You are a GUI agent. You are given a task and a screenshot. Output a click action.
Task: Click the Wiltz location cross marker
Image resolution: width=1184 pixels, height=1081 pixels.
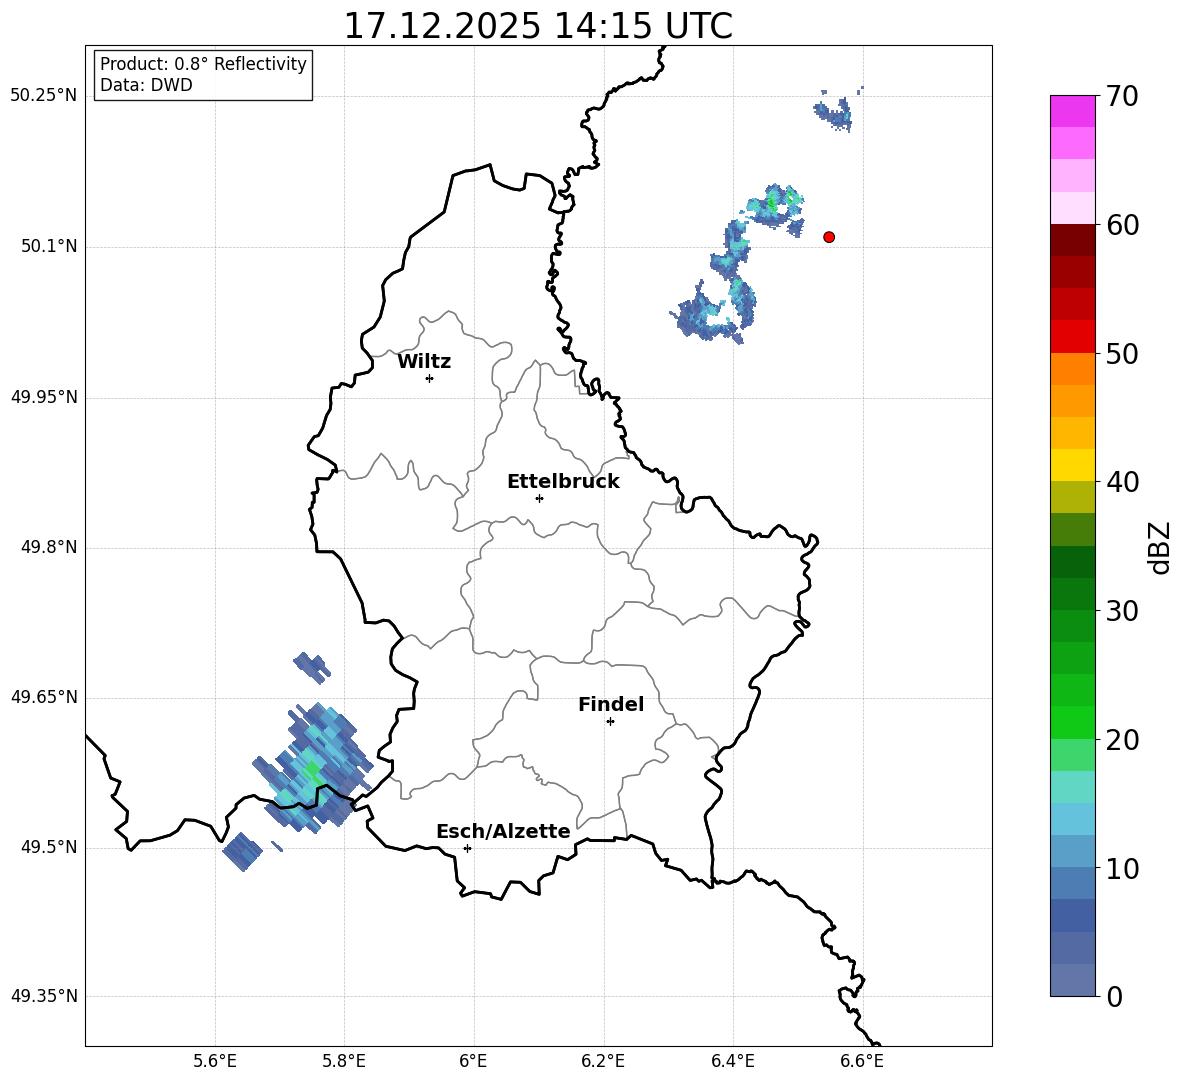(x=430, y=378)
